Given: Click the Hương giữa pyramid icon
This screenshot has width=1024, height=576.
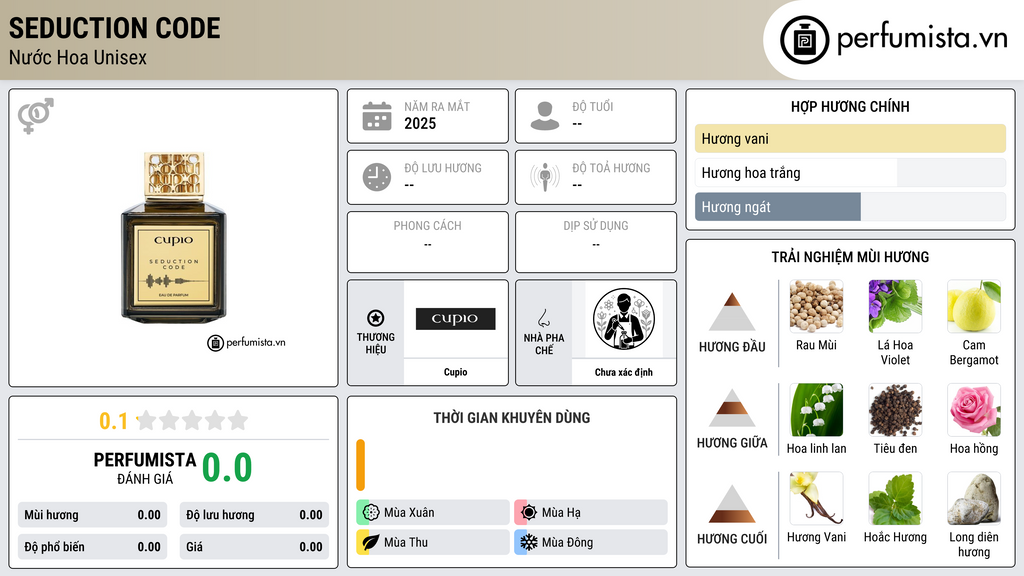Looking at the screenshot, I should click(732, 408).
